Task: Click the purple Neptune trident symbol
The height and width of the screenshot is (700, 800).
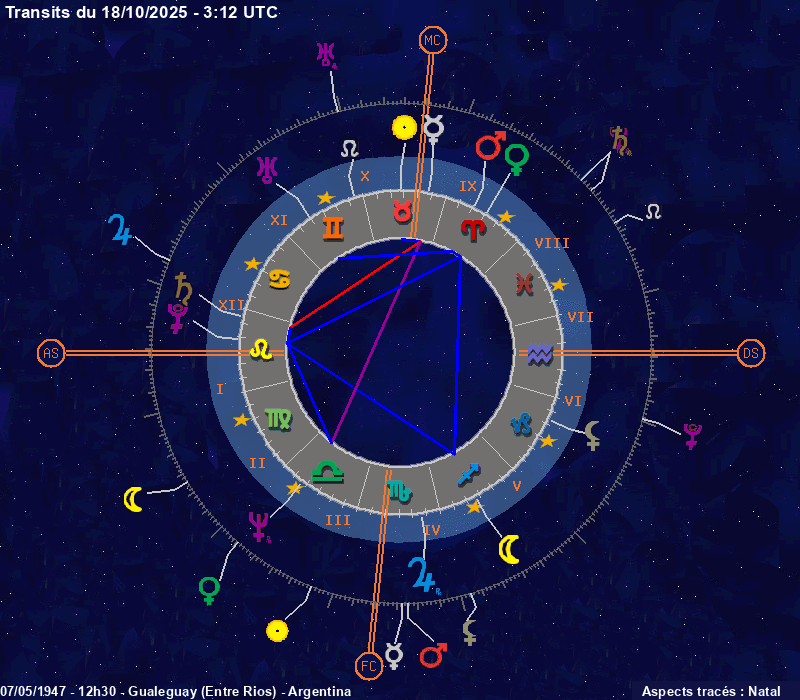Action: pyautogui.click(x=260, y=526)
